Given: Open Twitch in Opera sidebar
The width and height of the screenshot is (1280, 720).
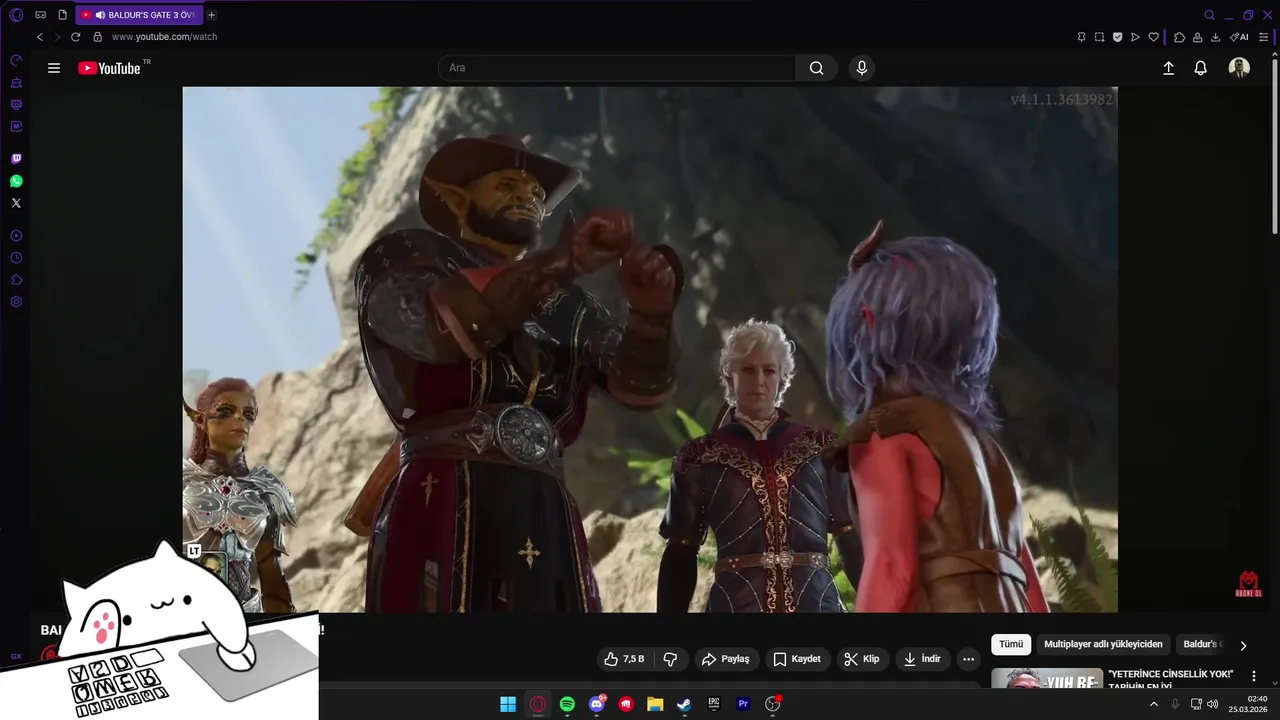Looking at the screenshot, I should click(x=16, y=159).
